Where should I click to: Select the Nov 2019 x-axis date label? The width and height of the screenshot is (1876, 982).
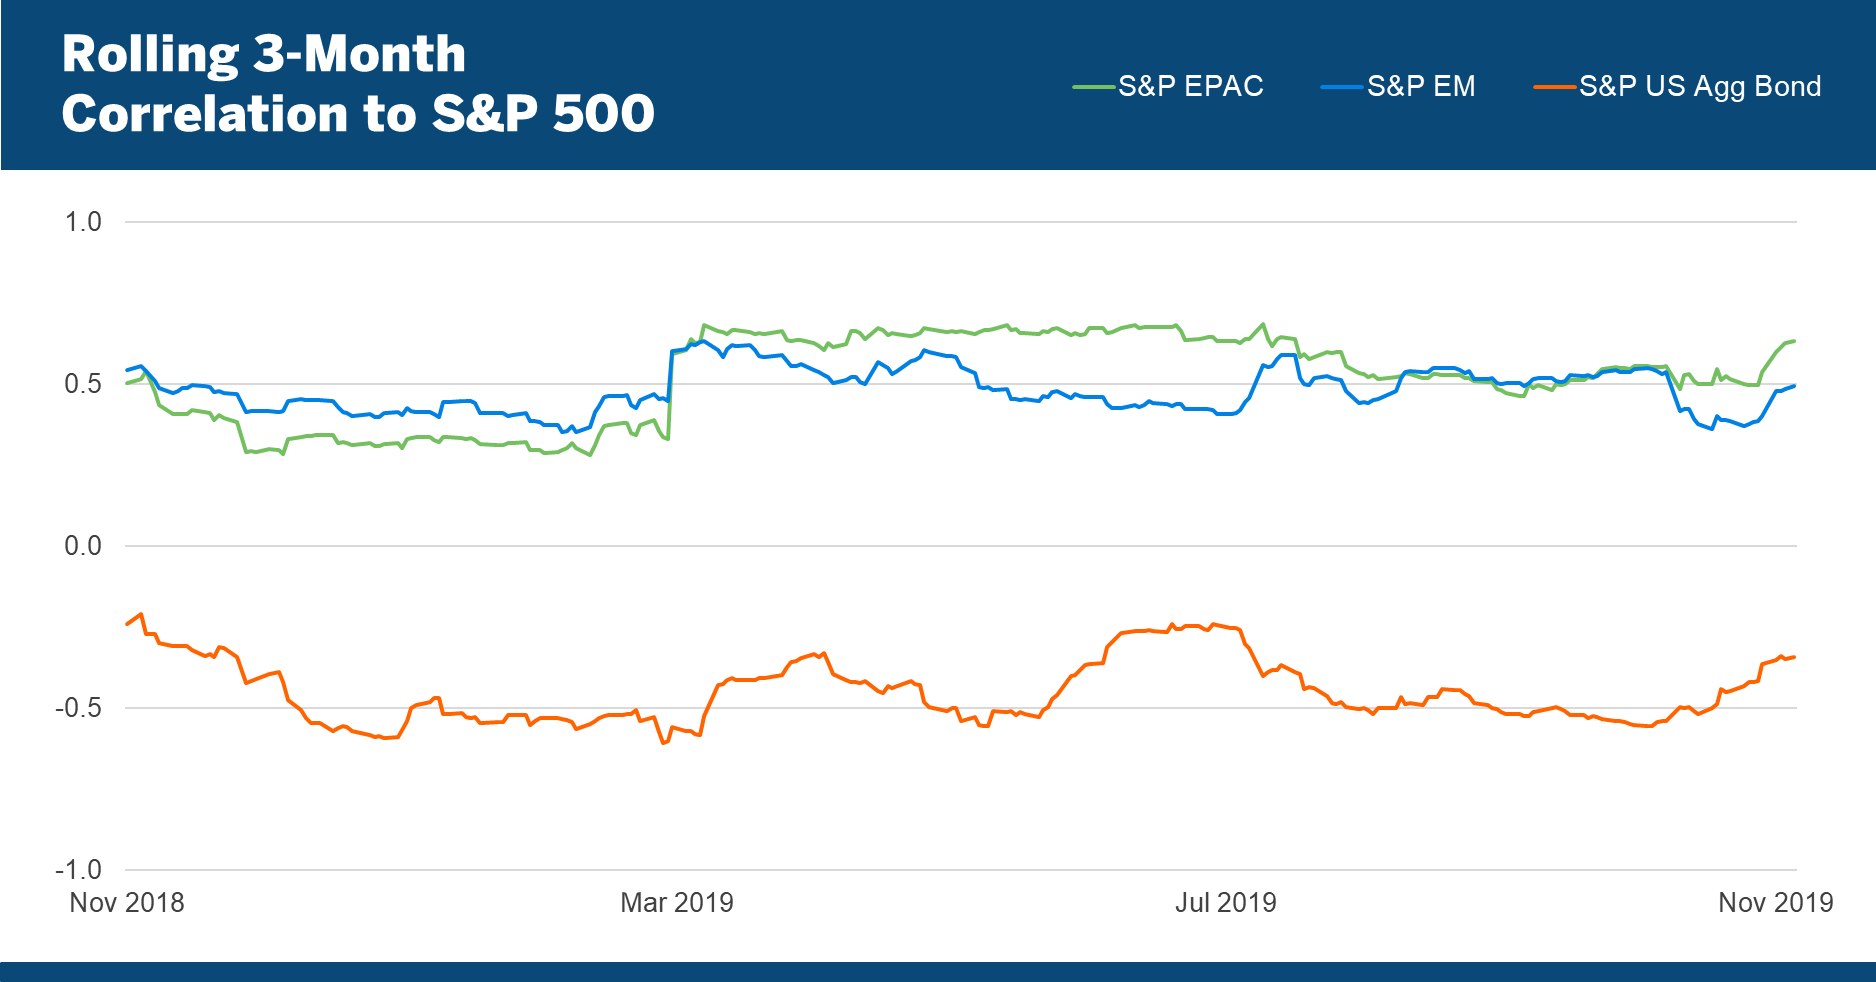pos(1775,903)
